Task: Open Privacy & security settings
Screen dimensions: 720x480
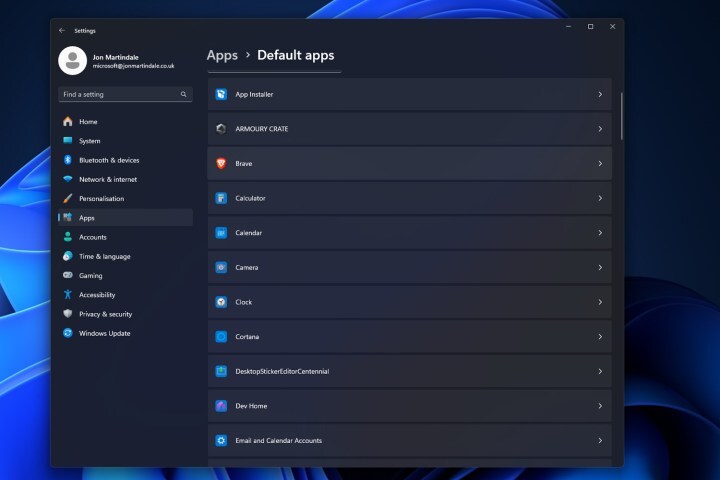Action: coord(125,314)
